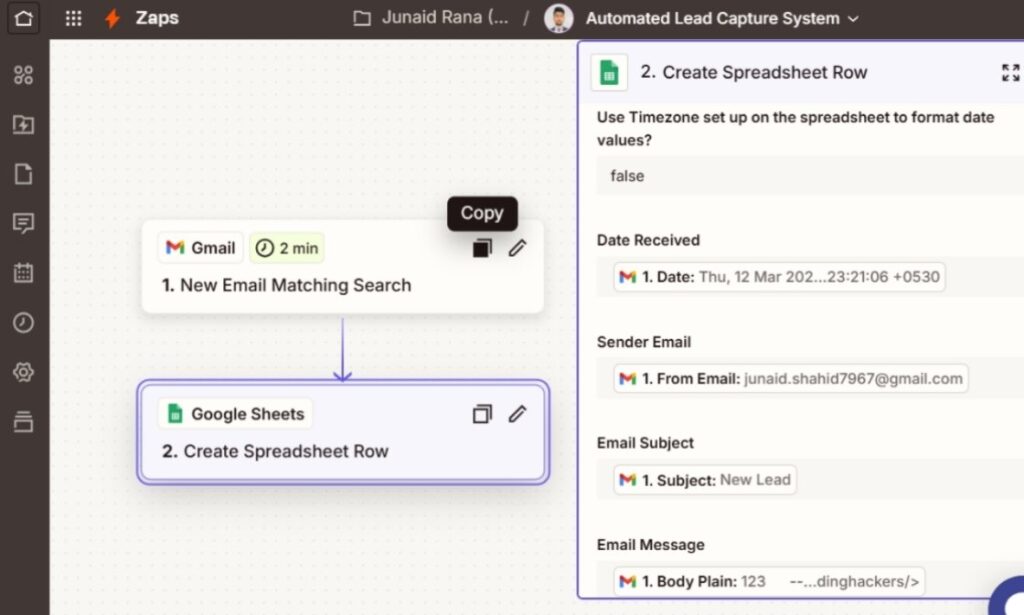Expand the step editor panel to fullscreen

1010,72
